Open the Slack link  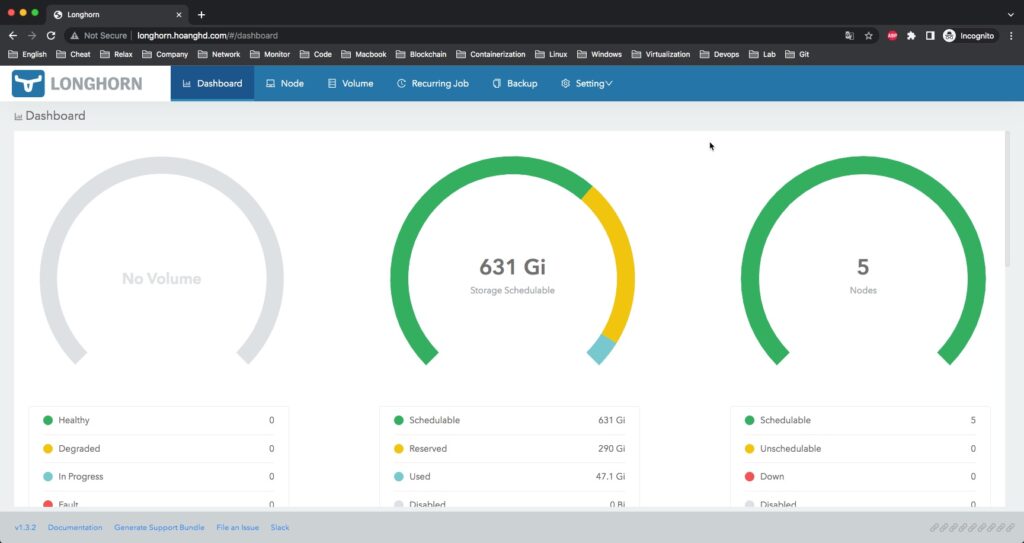pyautogui.click(x=280, y=527)
